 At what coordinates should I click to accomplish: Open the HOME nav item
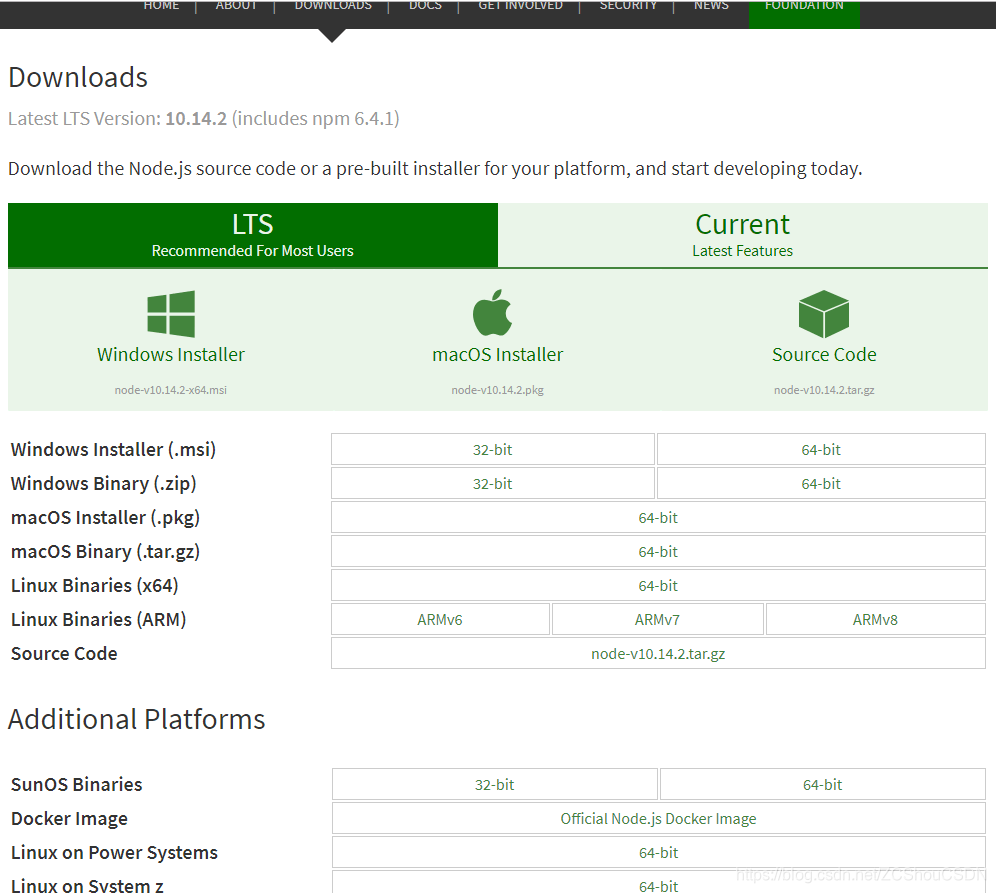coord(161,6)
